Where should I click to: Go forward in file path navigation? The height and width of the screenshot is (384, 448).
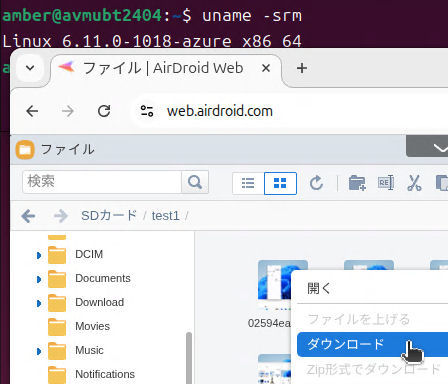[x=61, y=216]
